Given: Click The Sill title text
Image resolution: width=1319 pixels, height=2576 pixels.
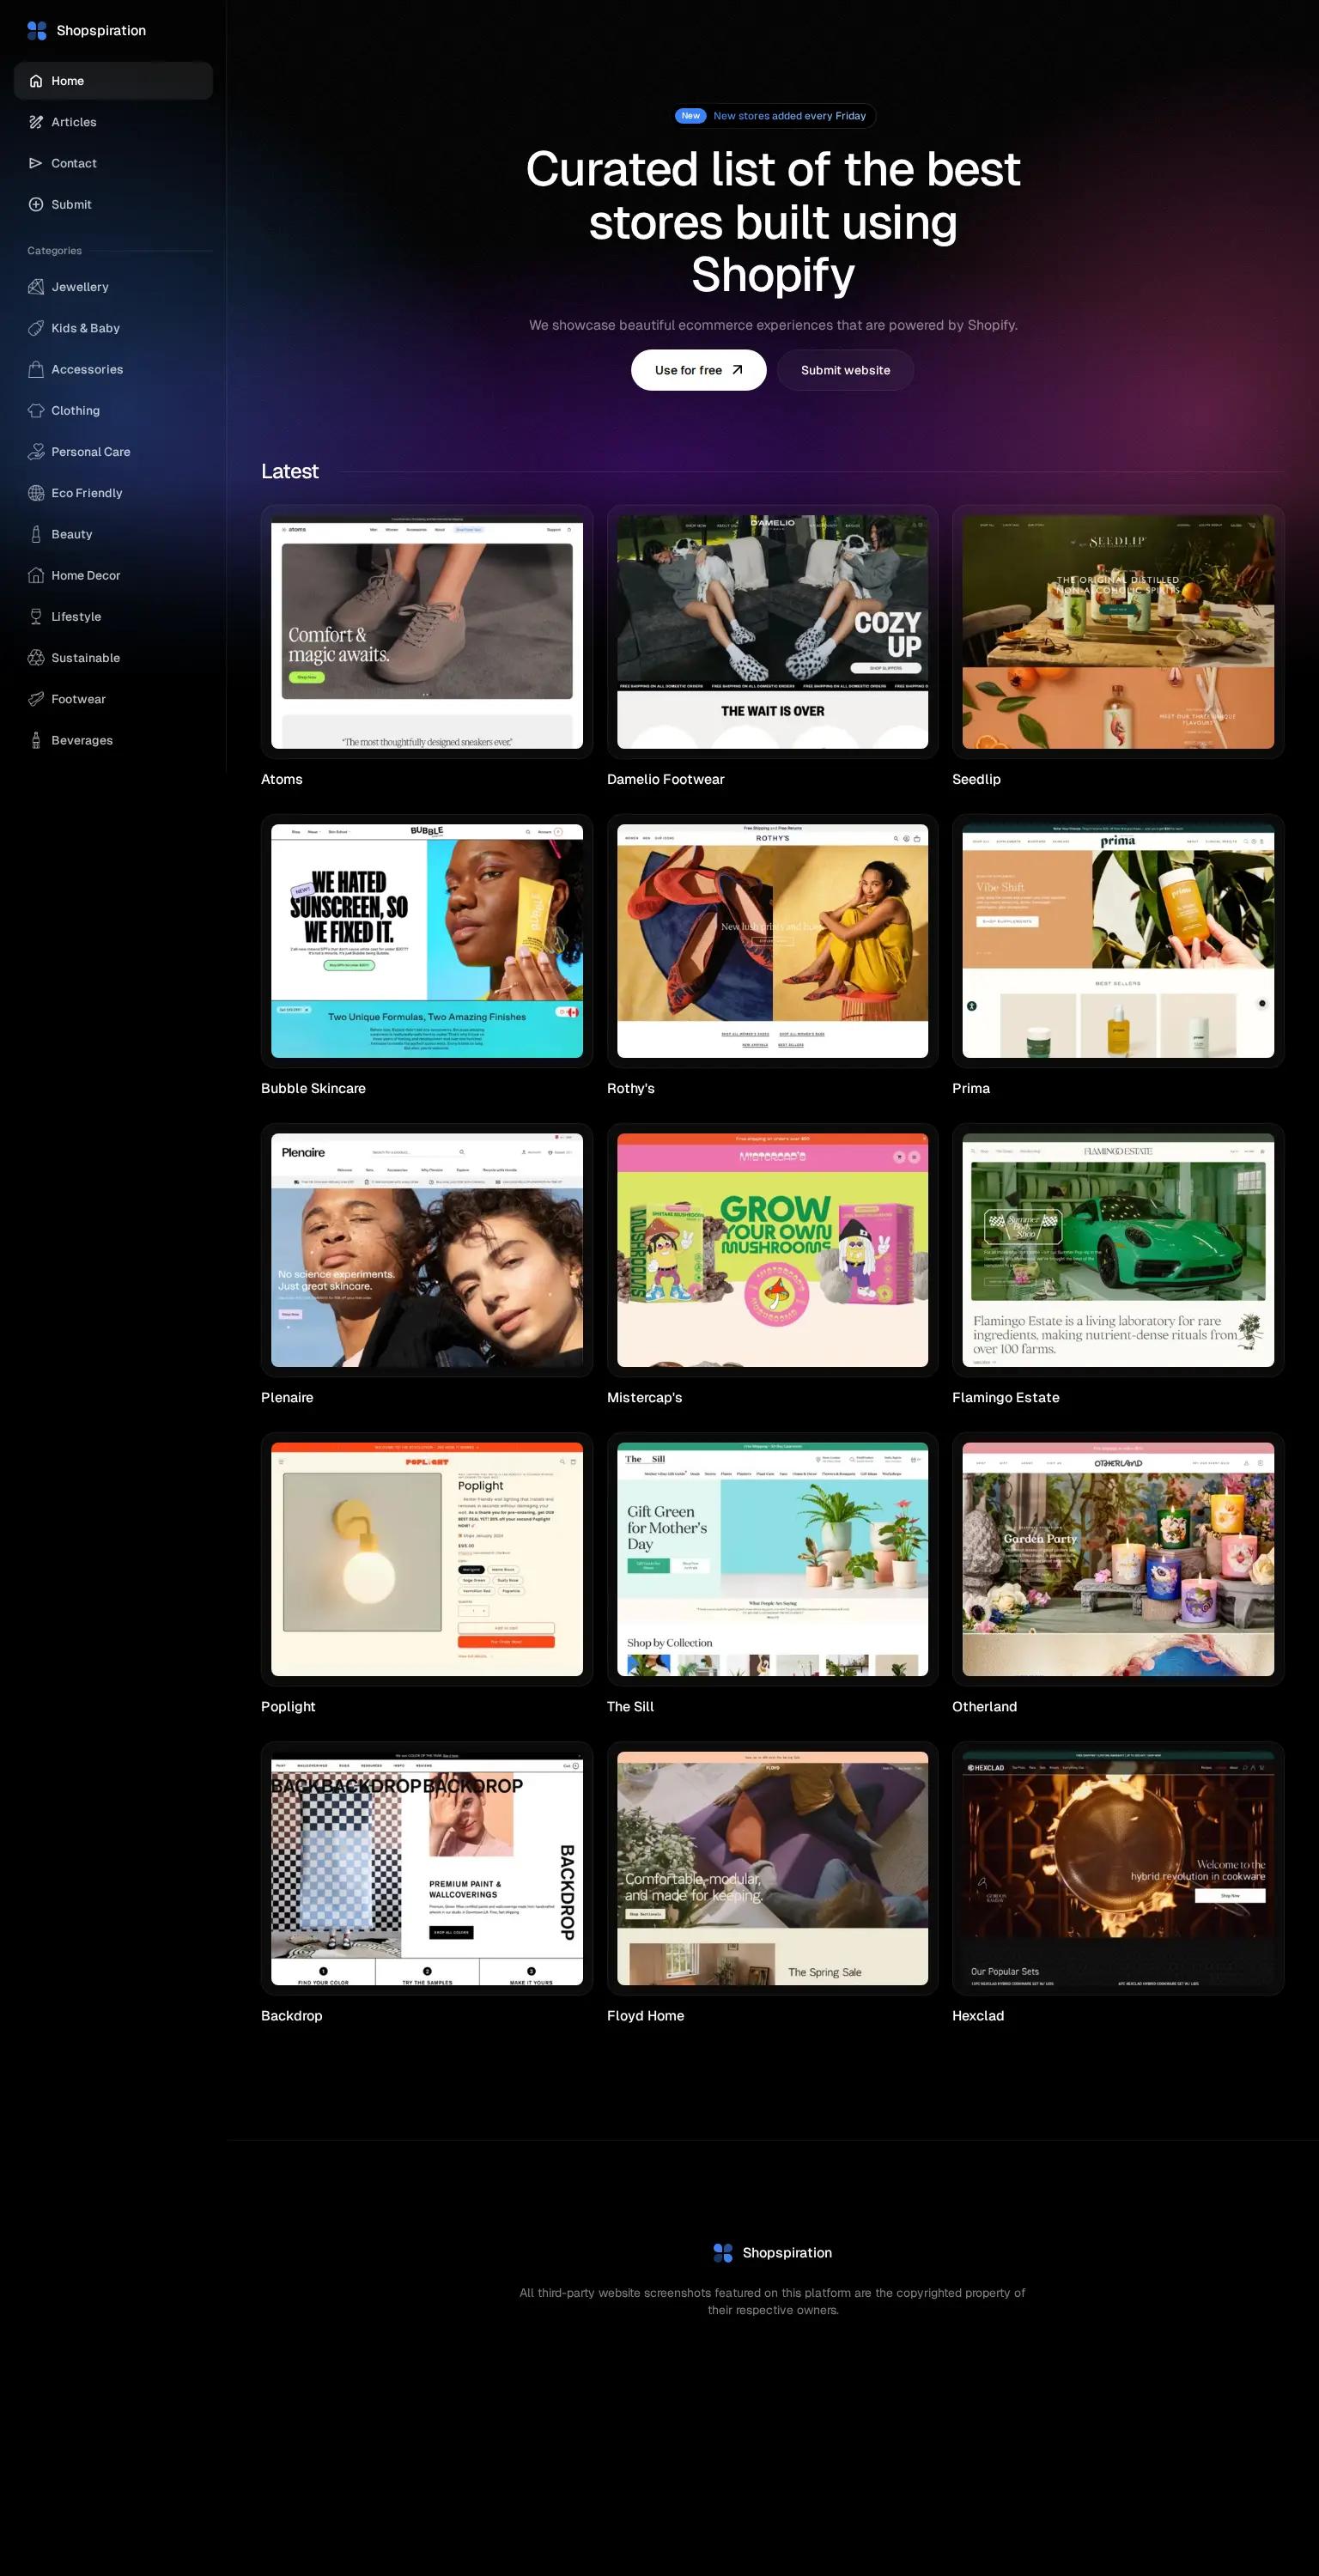Looking at the screenshot, I should click(x=630, y=1706).
